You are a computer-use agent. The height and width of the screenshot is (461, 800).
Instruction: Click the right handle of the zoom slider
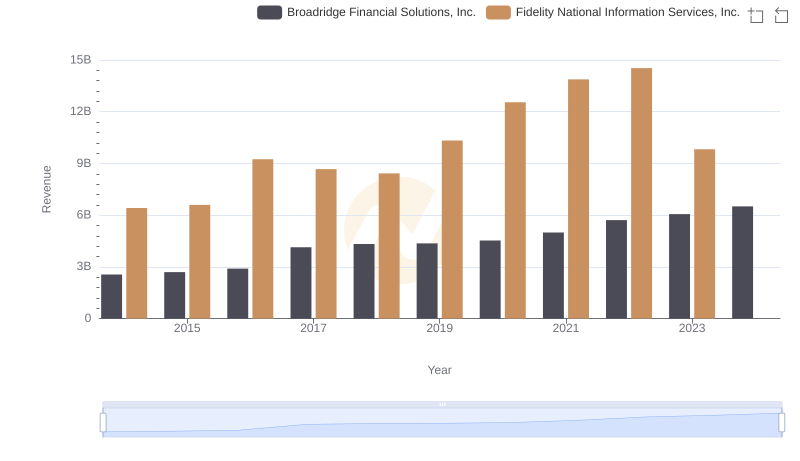click(781, 422)
